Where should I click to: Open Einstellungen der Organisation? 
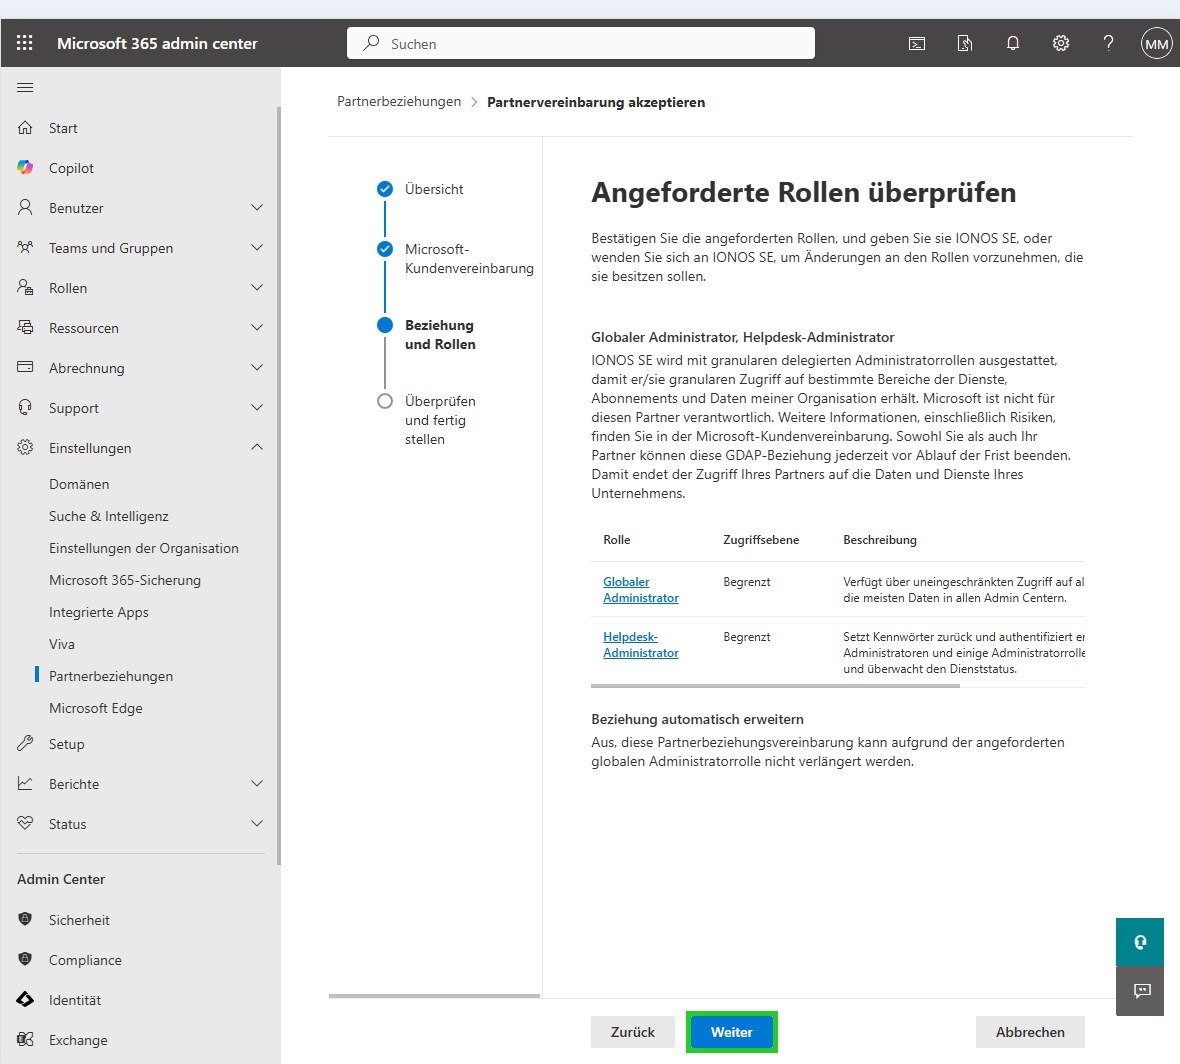(144, 548)
